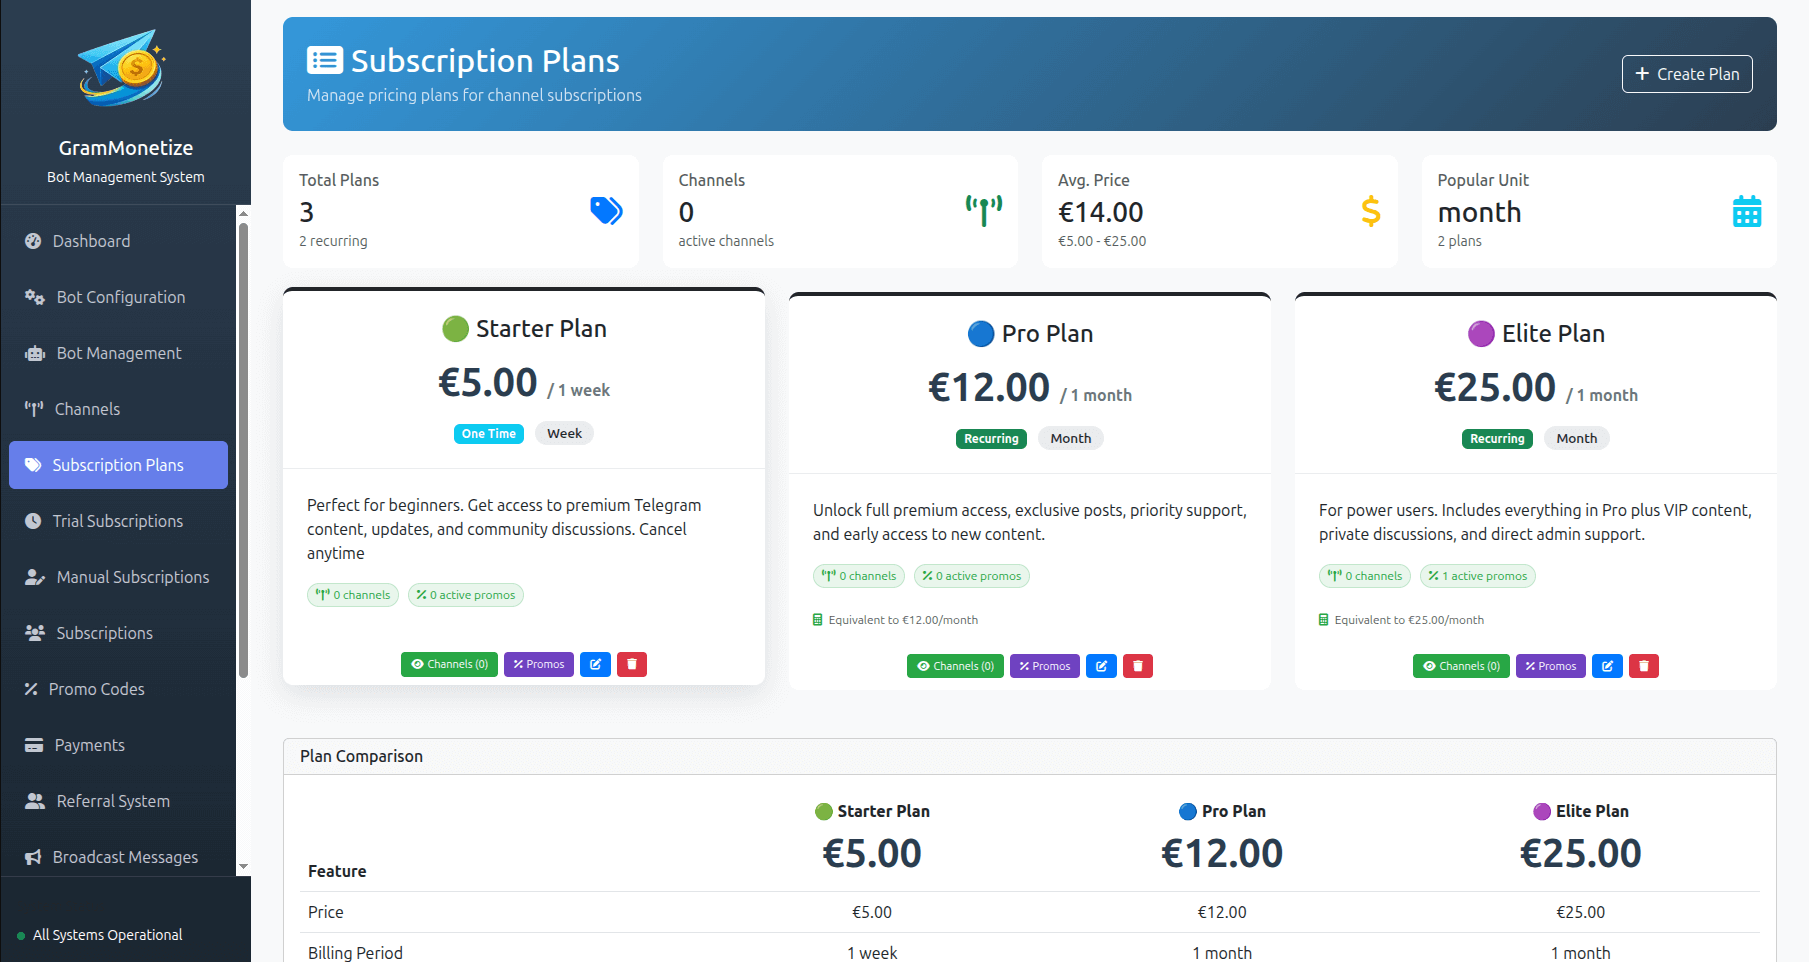The width and height of the screenshot is (1809, 962).
Task: Open the Dashboard from the sidebar
Action: 91,240
